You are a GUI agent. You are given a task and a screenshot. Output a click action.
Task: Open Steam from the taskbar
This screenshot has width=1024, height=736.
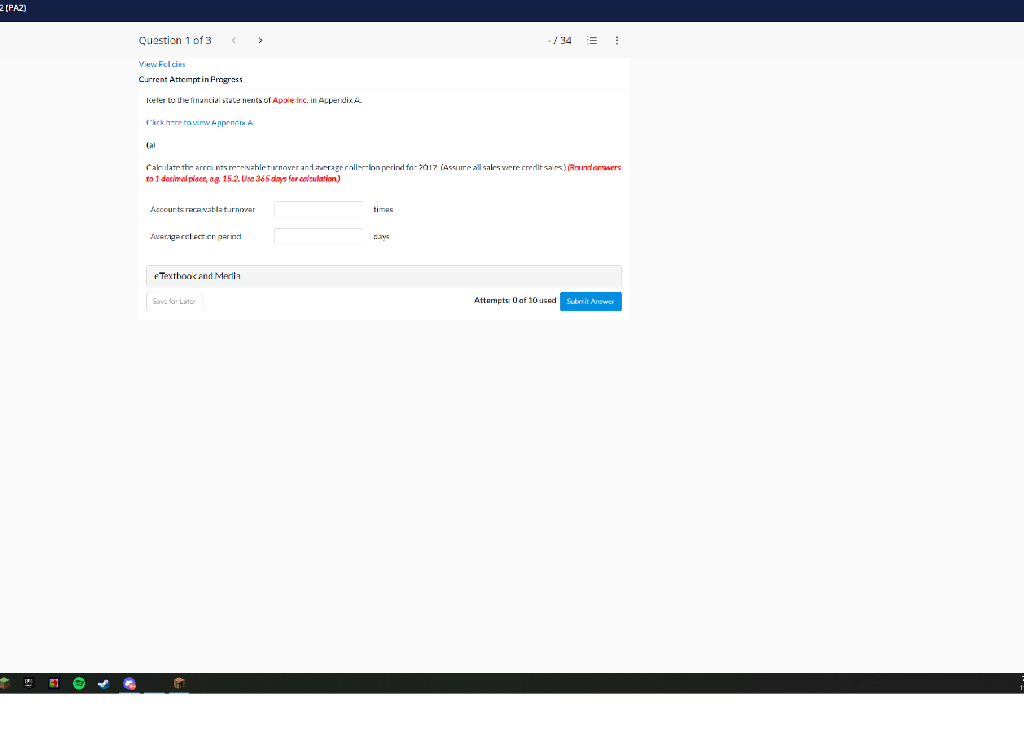[x=104, y=683]
